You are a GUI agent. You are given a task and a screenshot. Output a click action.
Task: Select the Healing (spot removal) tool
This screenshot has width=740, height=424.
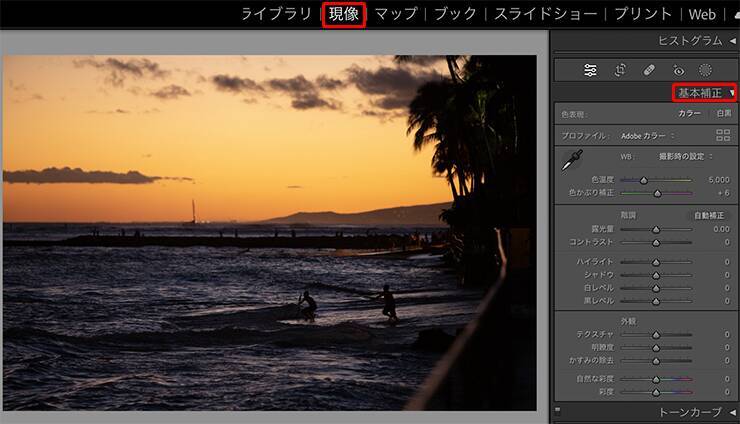[x=649, y=70]
